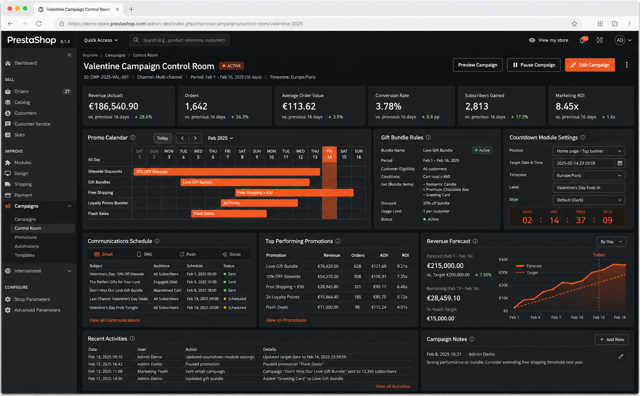Click the Flash Deals calendar bar
Viewport: 640px width, 396px height.
coord(229,214)
